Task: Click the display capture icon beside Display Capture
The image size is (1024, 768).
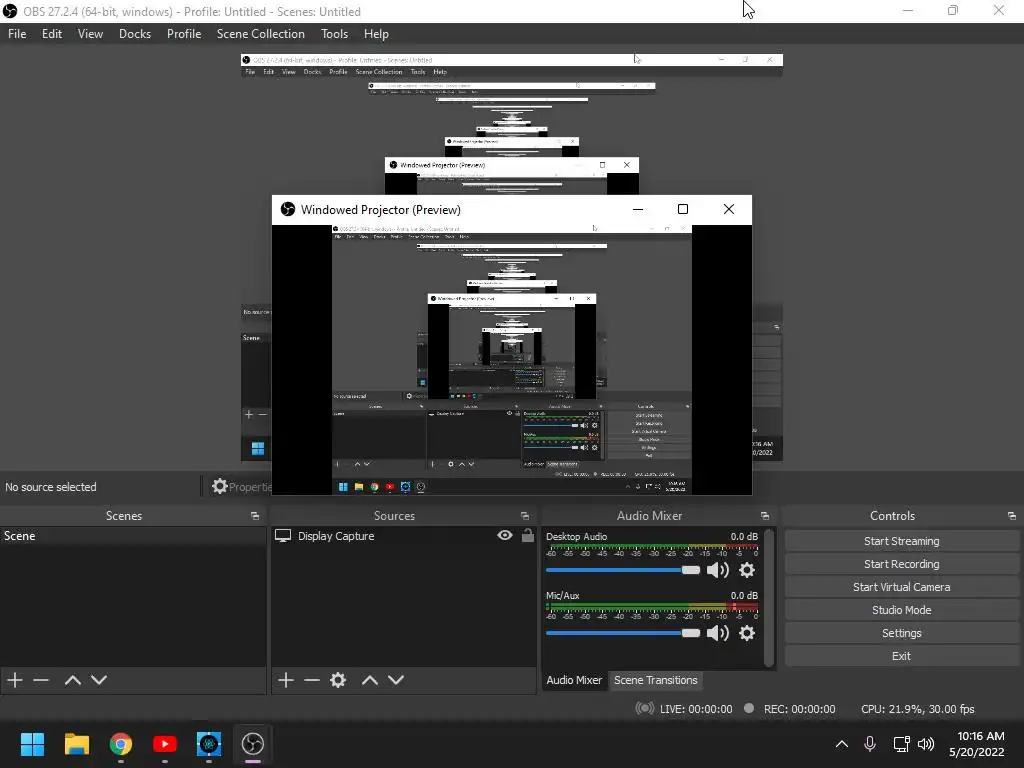Action: coord(283,536)
